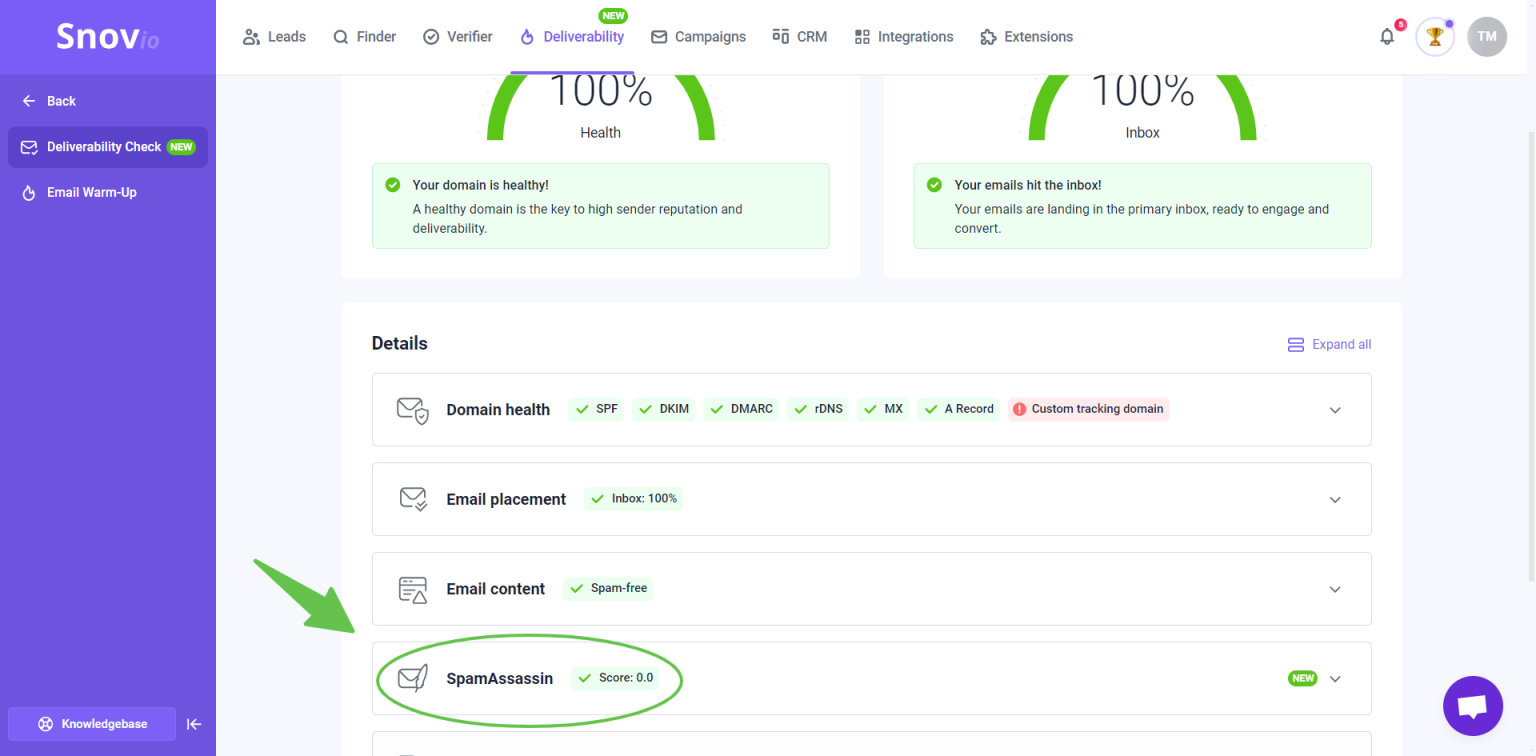Click the NEW badge in SpamAssassin row
The height and width of the screenshot is (756, 1536).
(1303, 678)
